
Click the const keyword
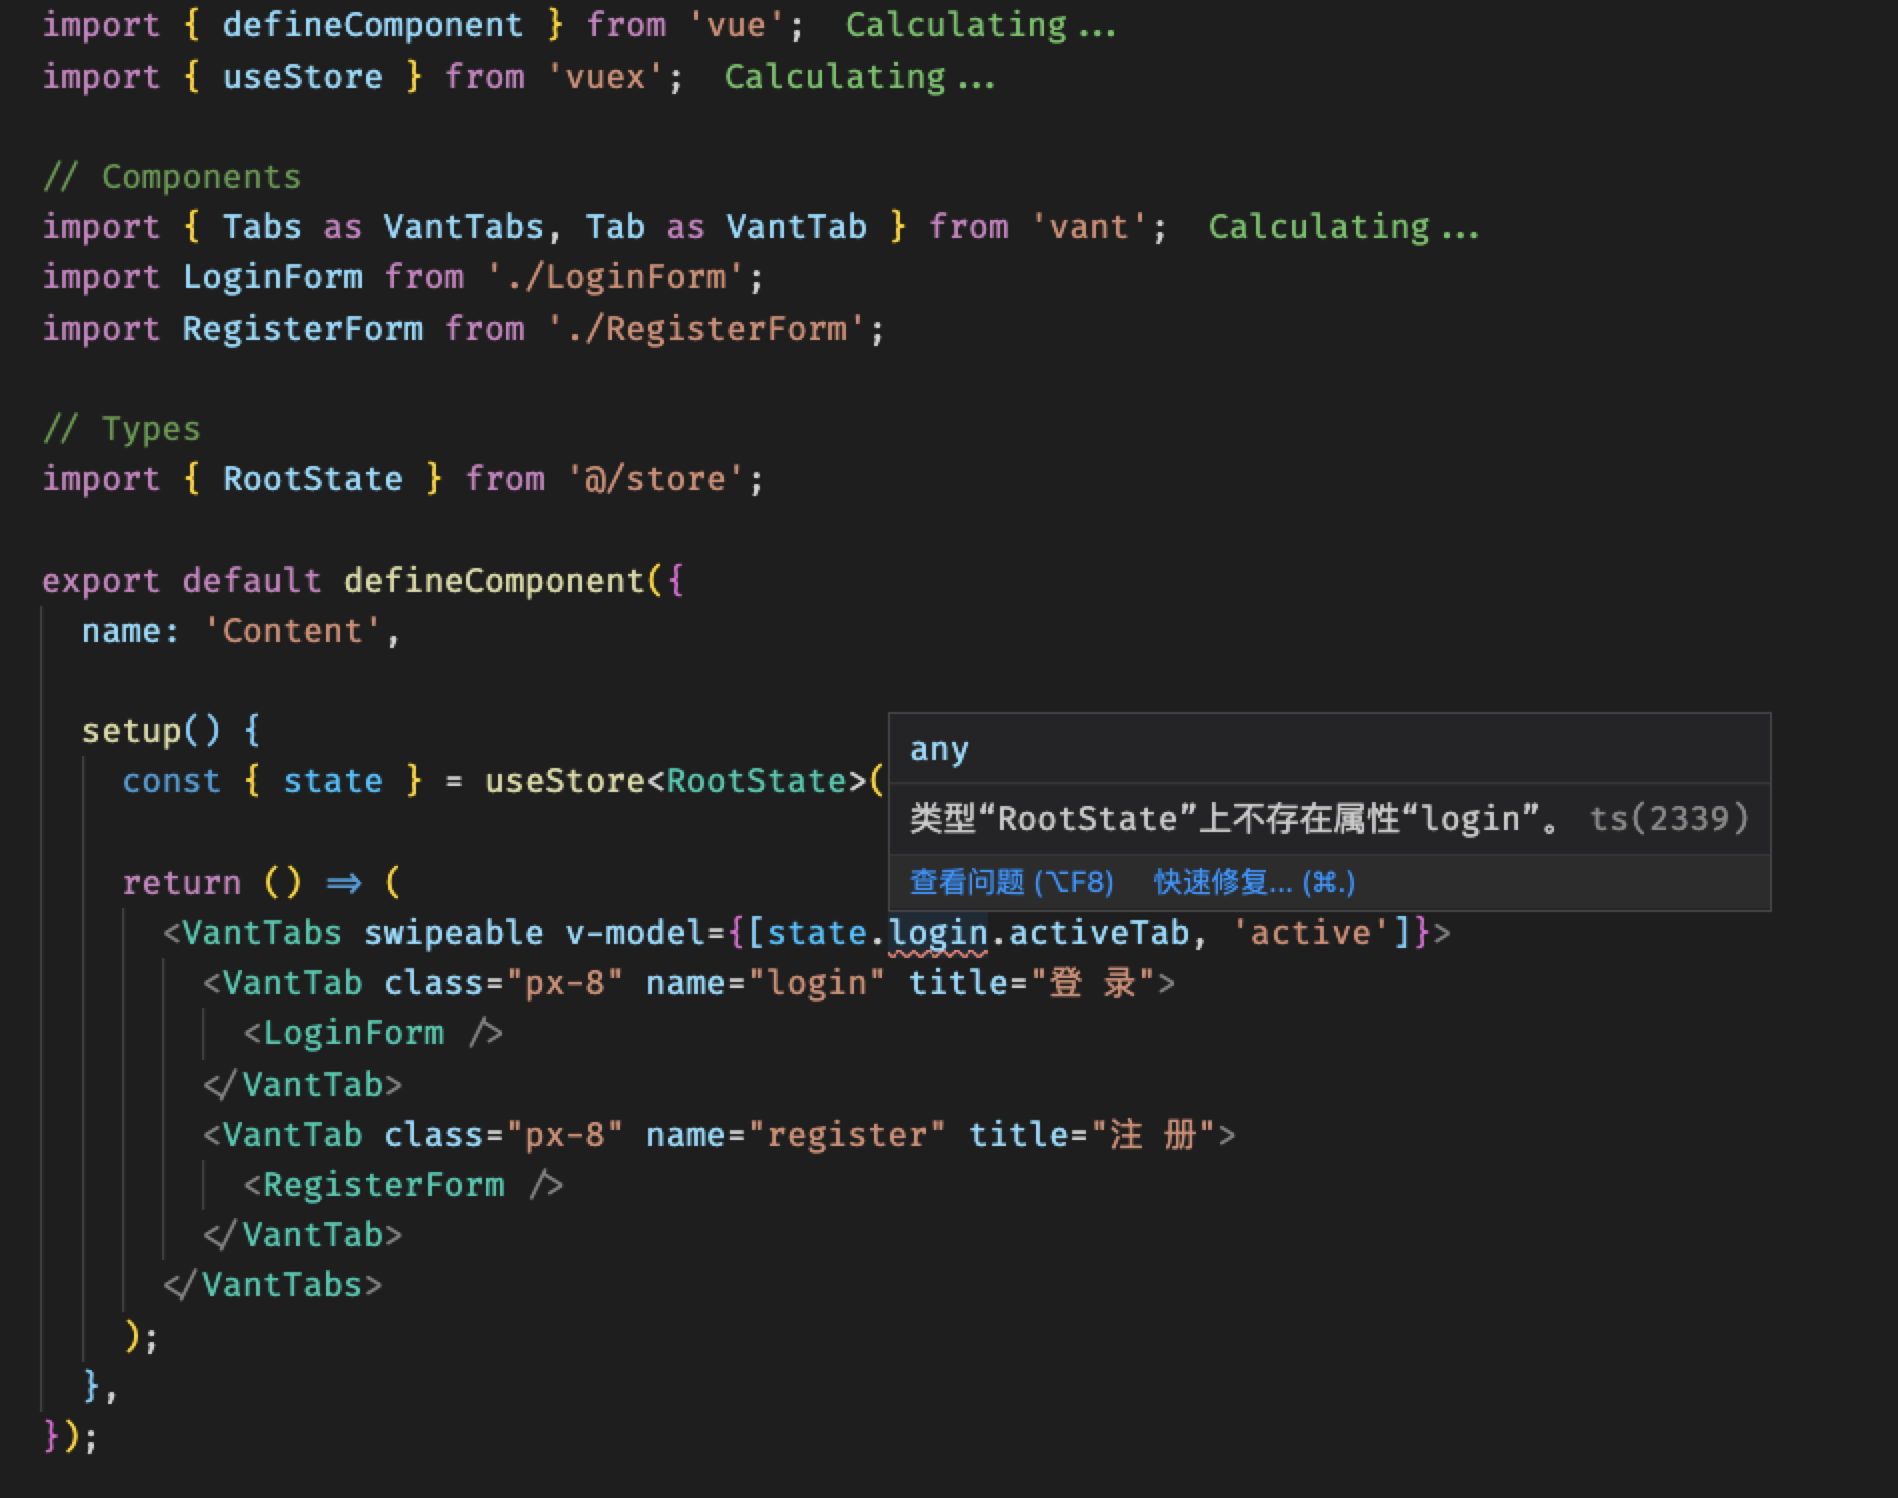point(171,781)
